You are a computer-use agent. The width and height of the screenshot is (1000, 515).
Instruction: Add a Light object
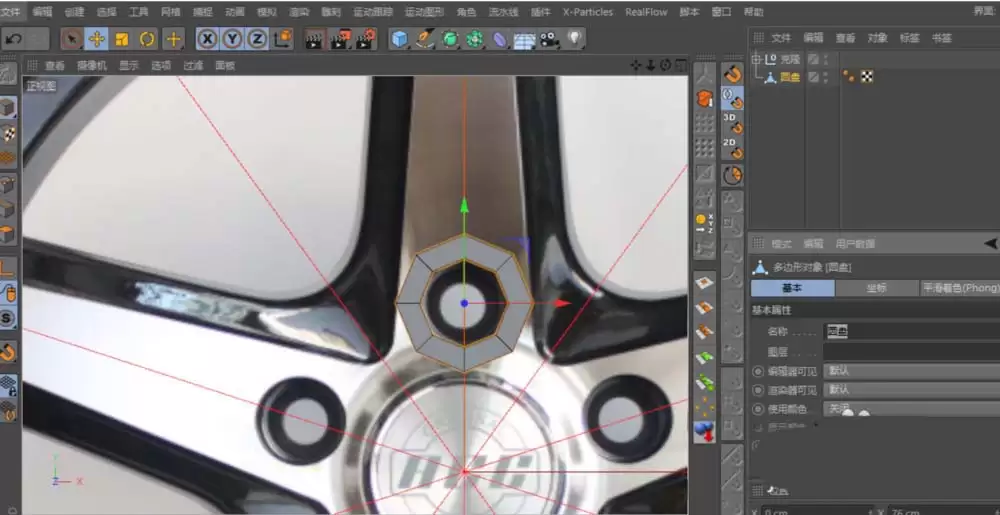575,38
